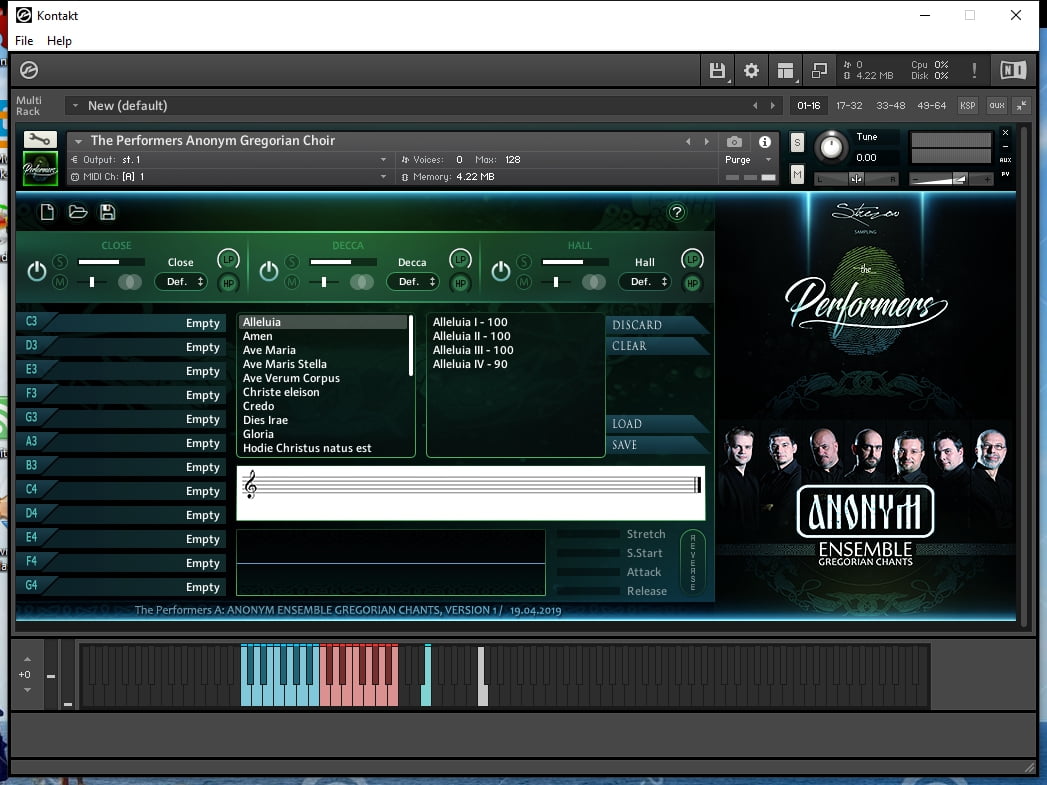Image resolution: width=1047 pixels, height=785 pixels.
Task: Collapse rack instruments with the arrows icon
Action: 1022,105
